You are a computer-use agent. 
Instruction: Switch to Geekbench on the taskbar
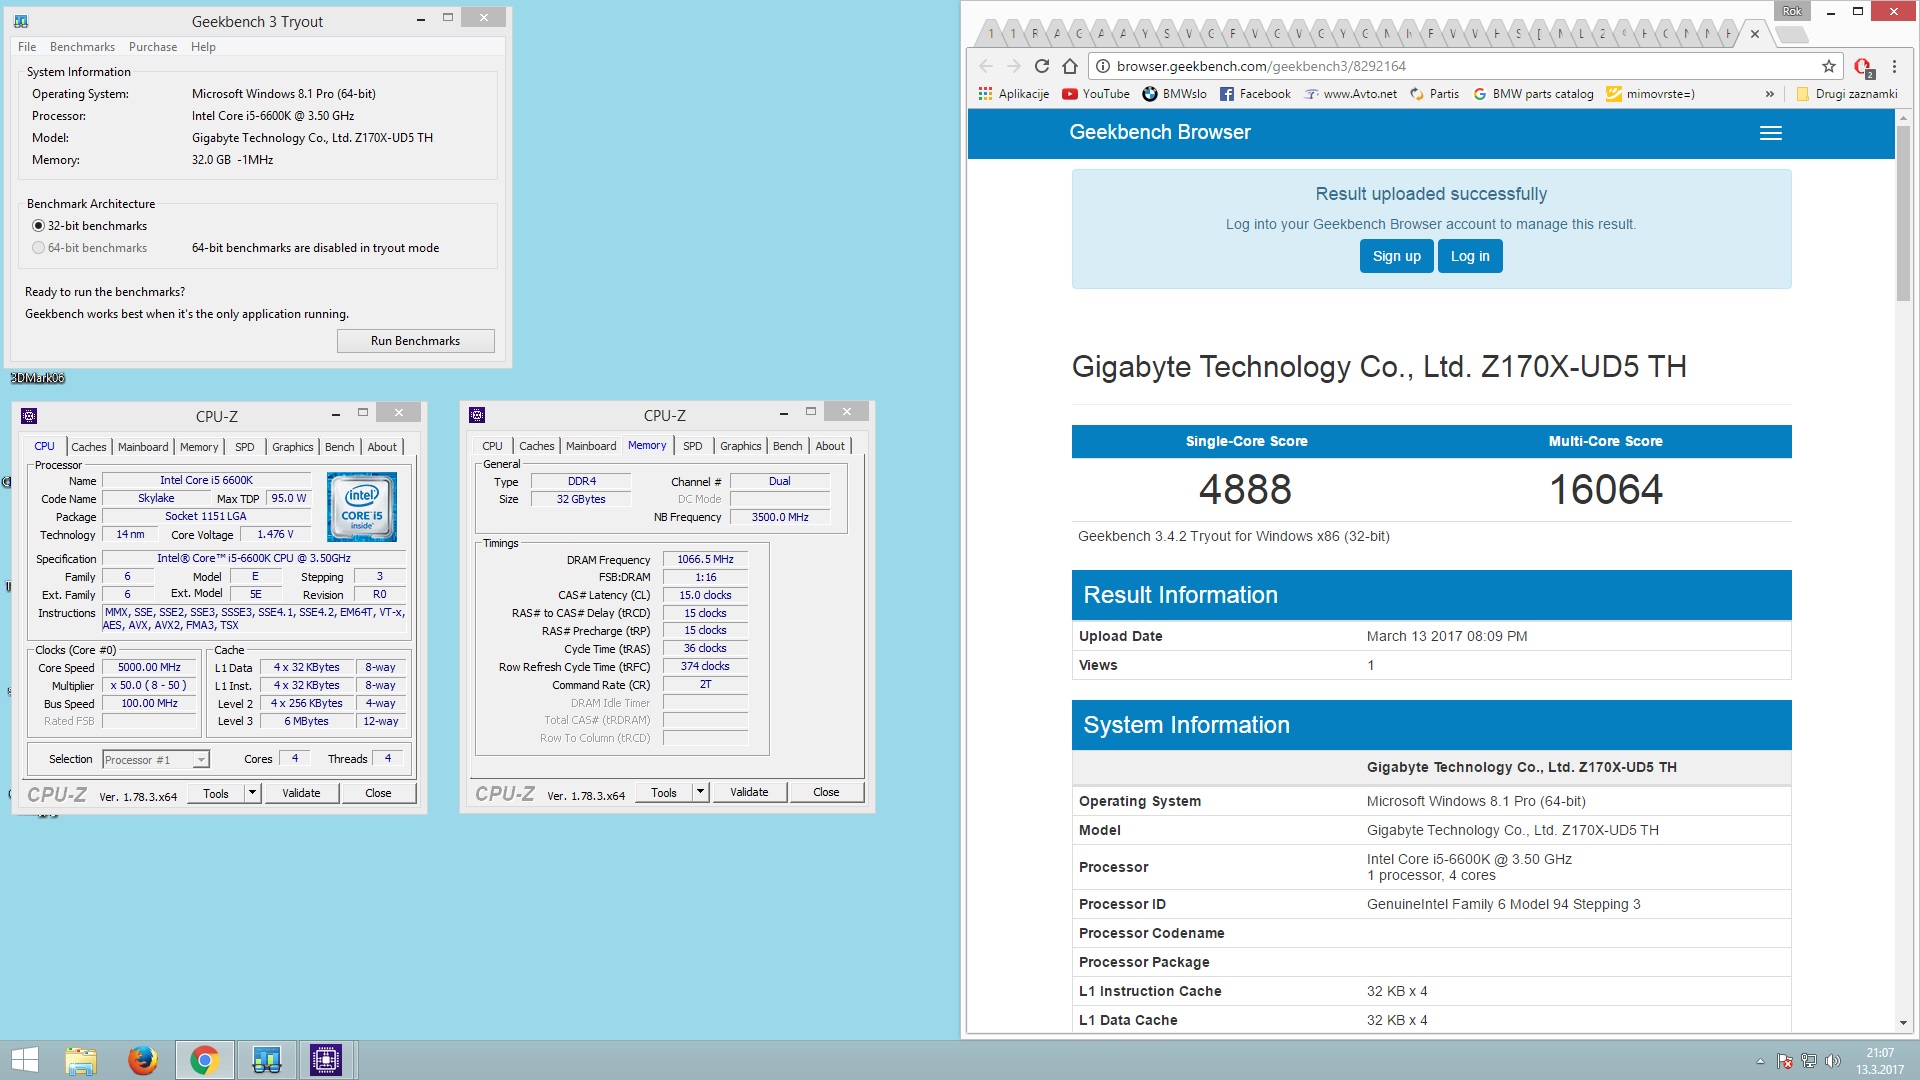coord(266,1060)
